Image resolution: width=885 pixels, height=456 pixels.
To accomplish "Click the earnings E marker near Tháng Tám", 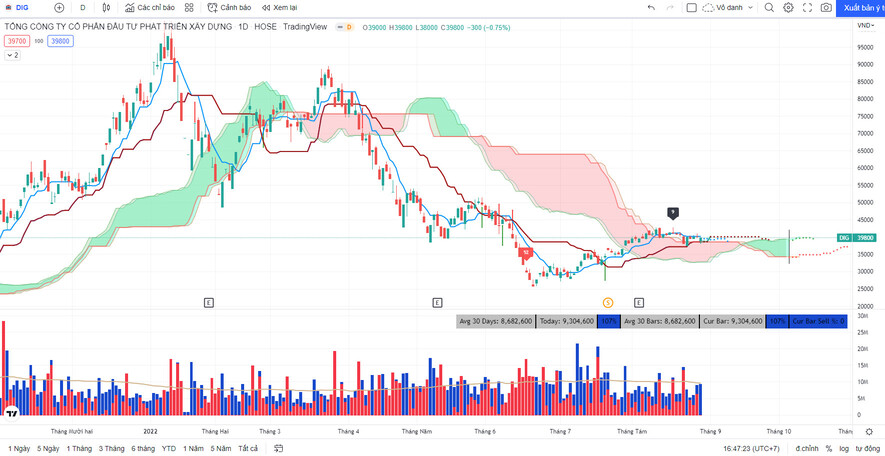I will click(x=639, y=303).
